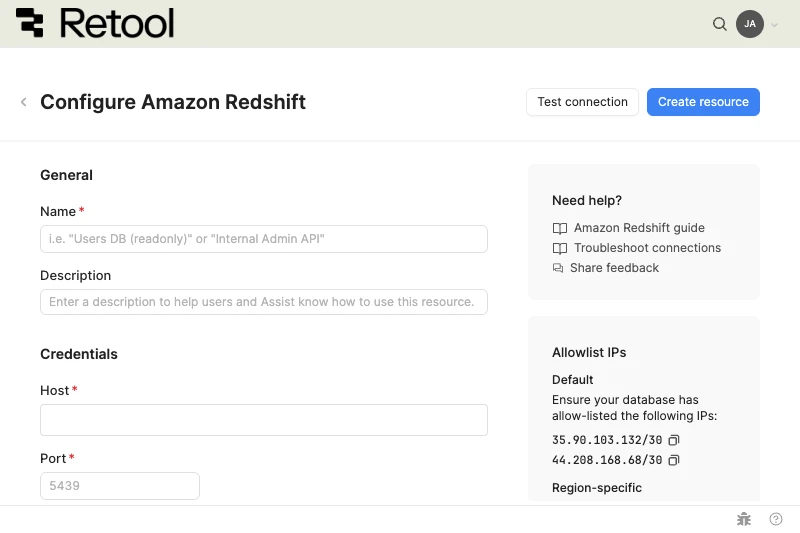Open search with the magnifier icon
800x533 pixels.
pyautogui.click(x=719, y=24)
